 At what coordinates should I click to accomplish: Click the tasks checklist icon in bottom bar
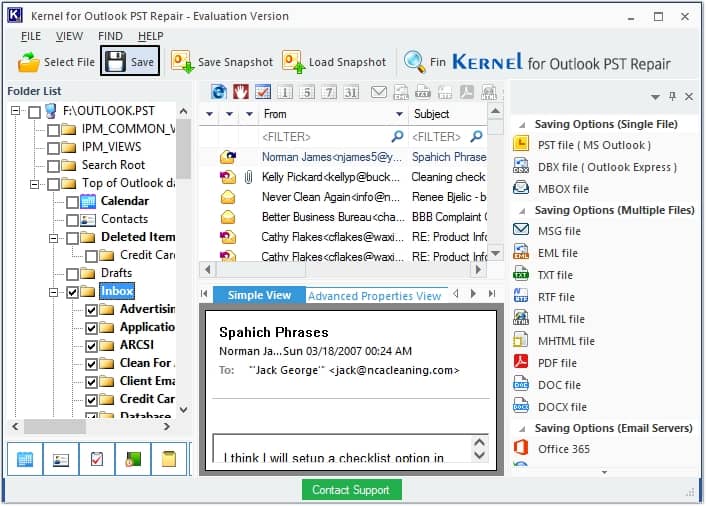(x=97, y=459)
